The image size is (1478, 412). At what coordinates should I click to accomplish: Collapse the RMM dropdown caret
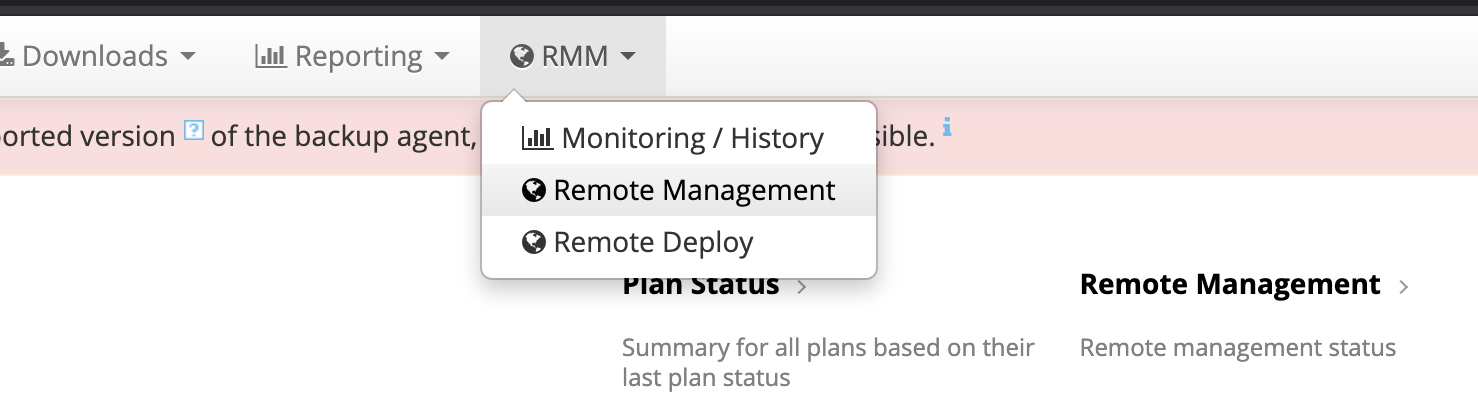[627, 57]
